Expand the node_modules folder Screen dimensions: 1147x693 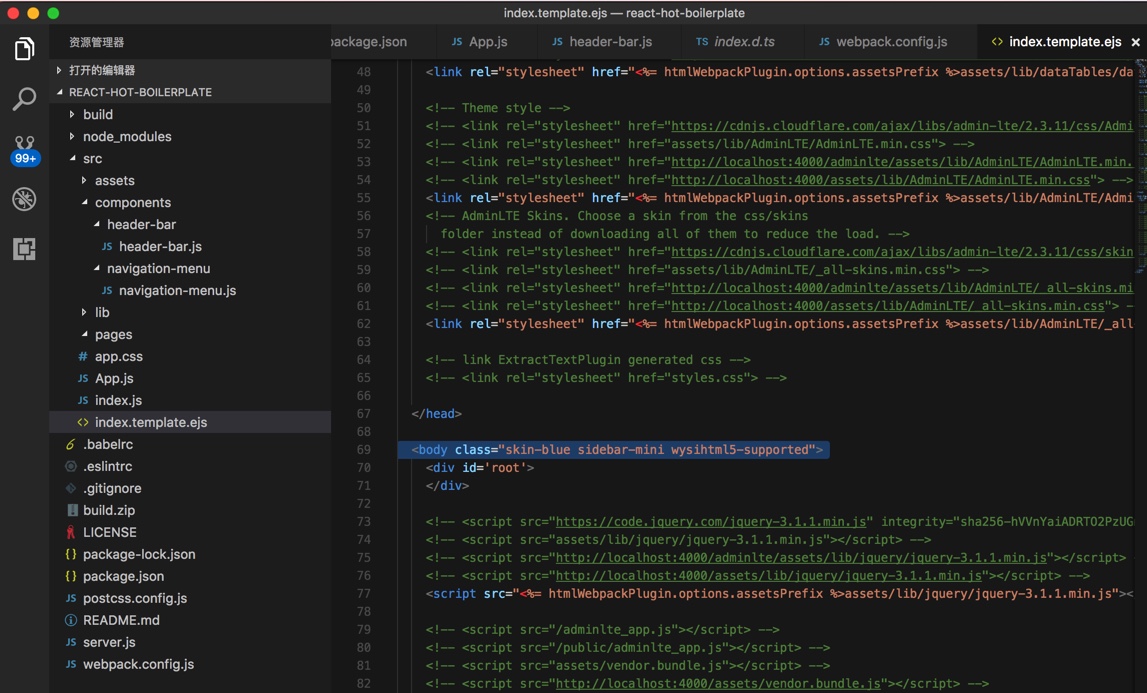pos(126,136)
